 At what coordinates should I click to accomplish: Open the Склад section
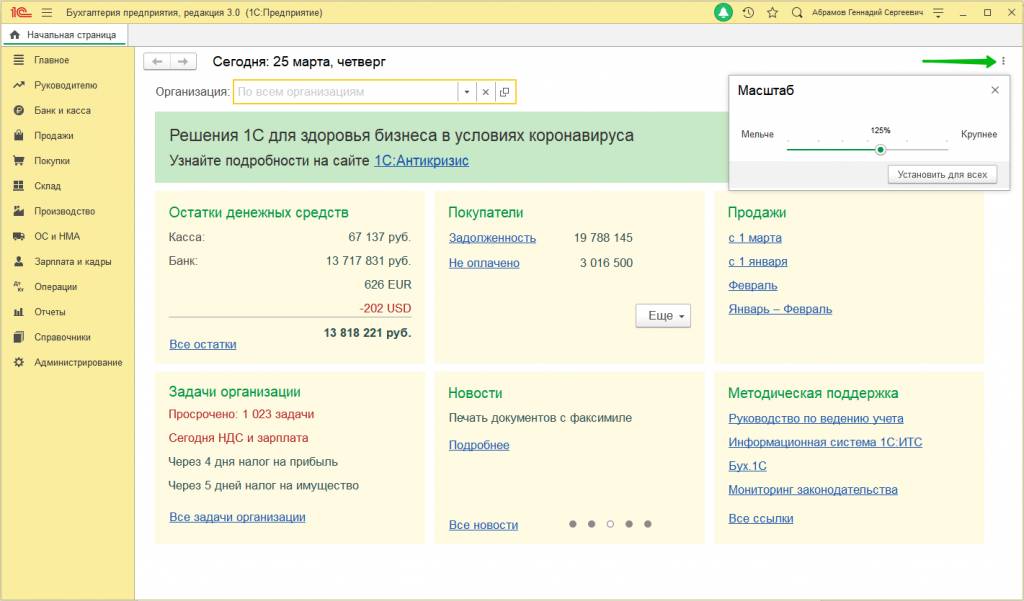(47, 186)
